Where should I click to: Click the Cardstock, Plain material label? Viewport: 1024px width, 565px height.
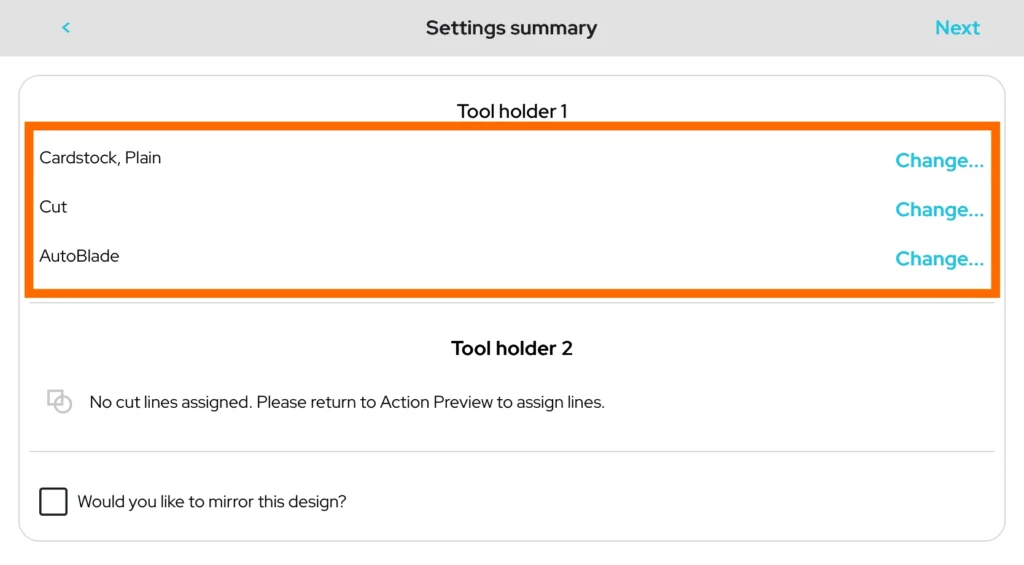100,157
